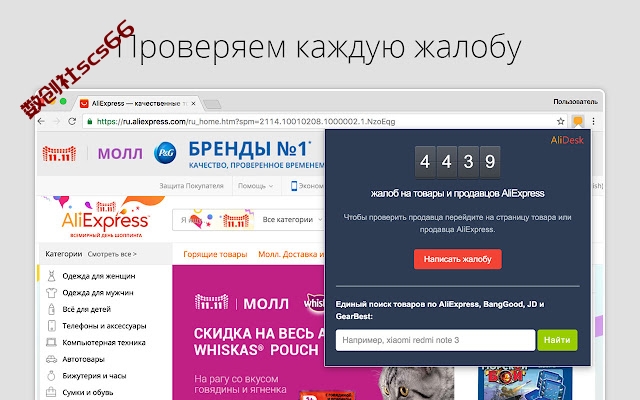Screen dimensions: 640x400
Task: Click the baby bottle icon for Всё для детей
Action: [51, 309]
